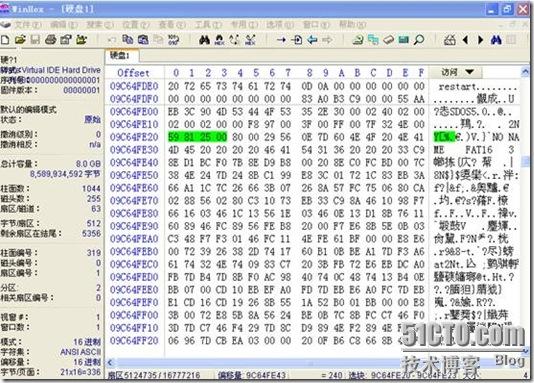534x383 pixels.
Task: Click the cylinder count value 1044
Action: coord(91,189)
